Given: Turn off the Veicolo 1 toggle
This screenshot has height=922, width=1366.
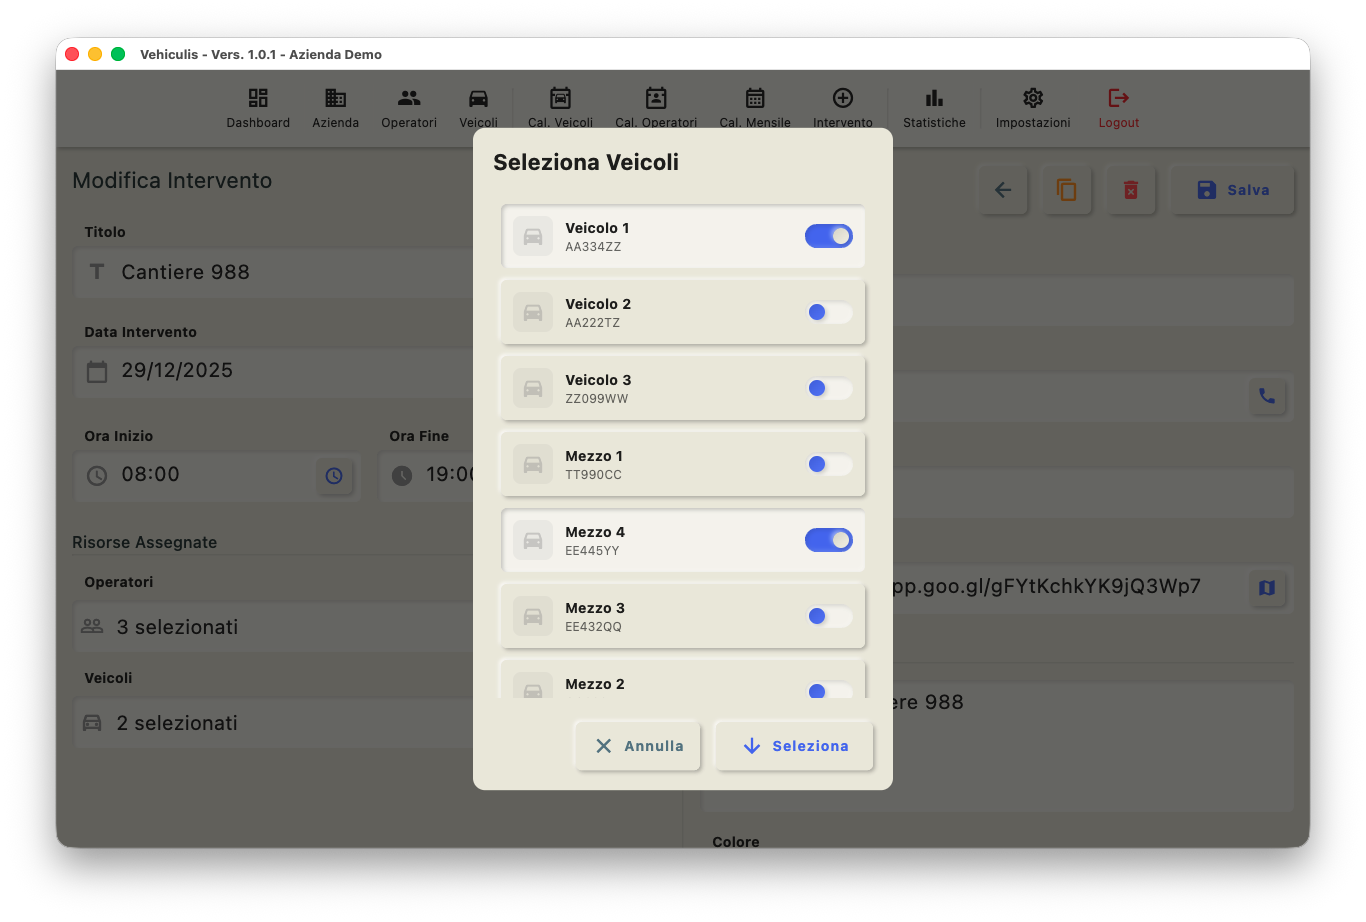Looking at the screenshot, I should (828, 236).
